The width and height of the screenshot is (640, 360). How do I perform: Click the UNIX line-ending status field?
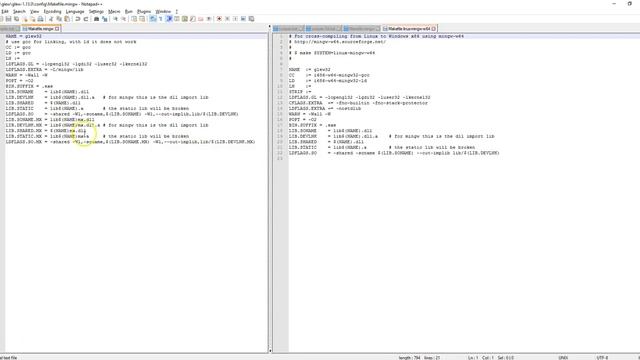[563, 358]
